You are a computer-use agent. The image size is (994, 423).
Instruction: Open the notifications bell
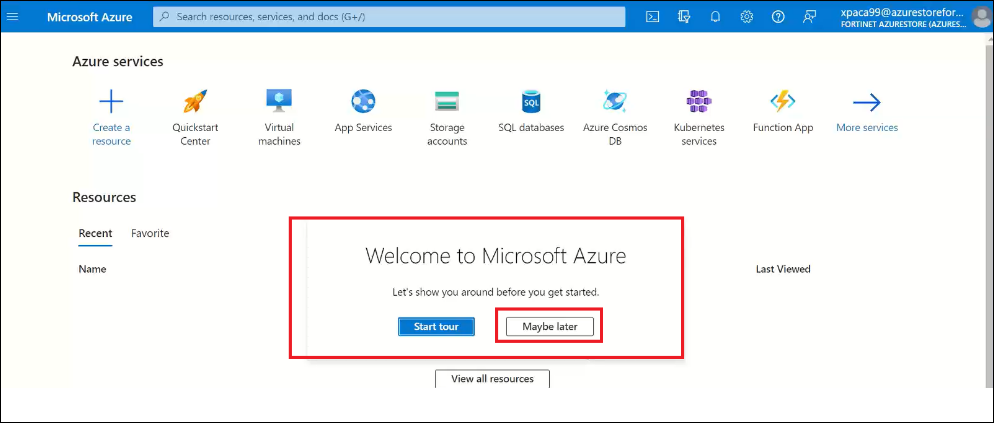pos(715,17)
